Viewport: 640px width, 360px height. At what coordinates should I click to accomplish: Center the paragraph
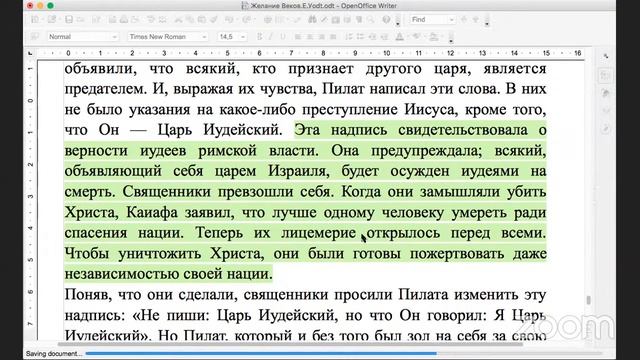pos(310,37)
